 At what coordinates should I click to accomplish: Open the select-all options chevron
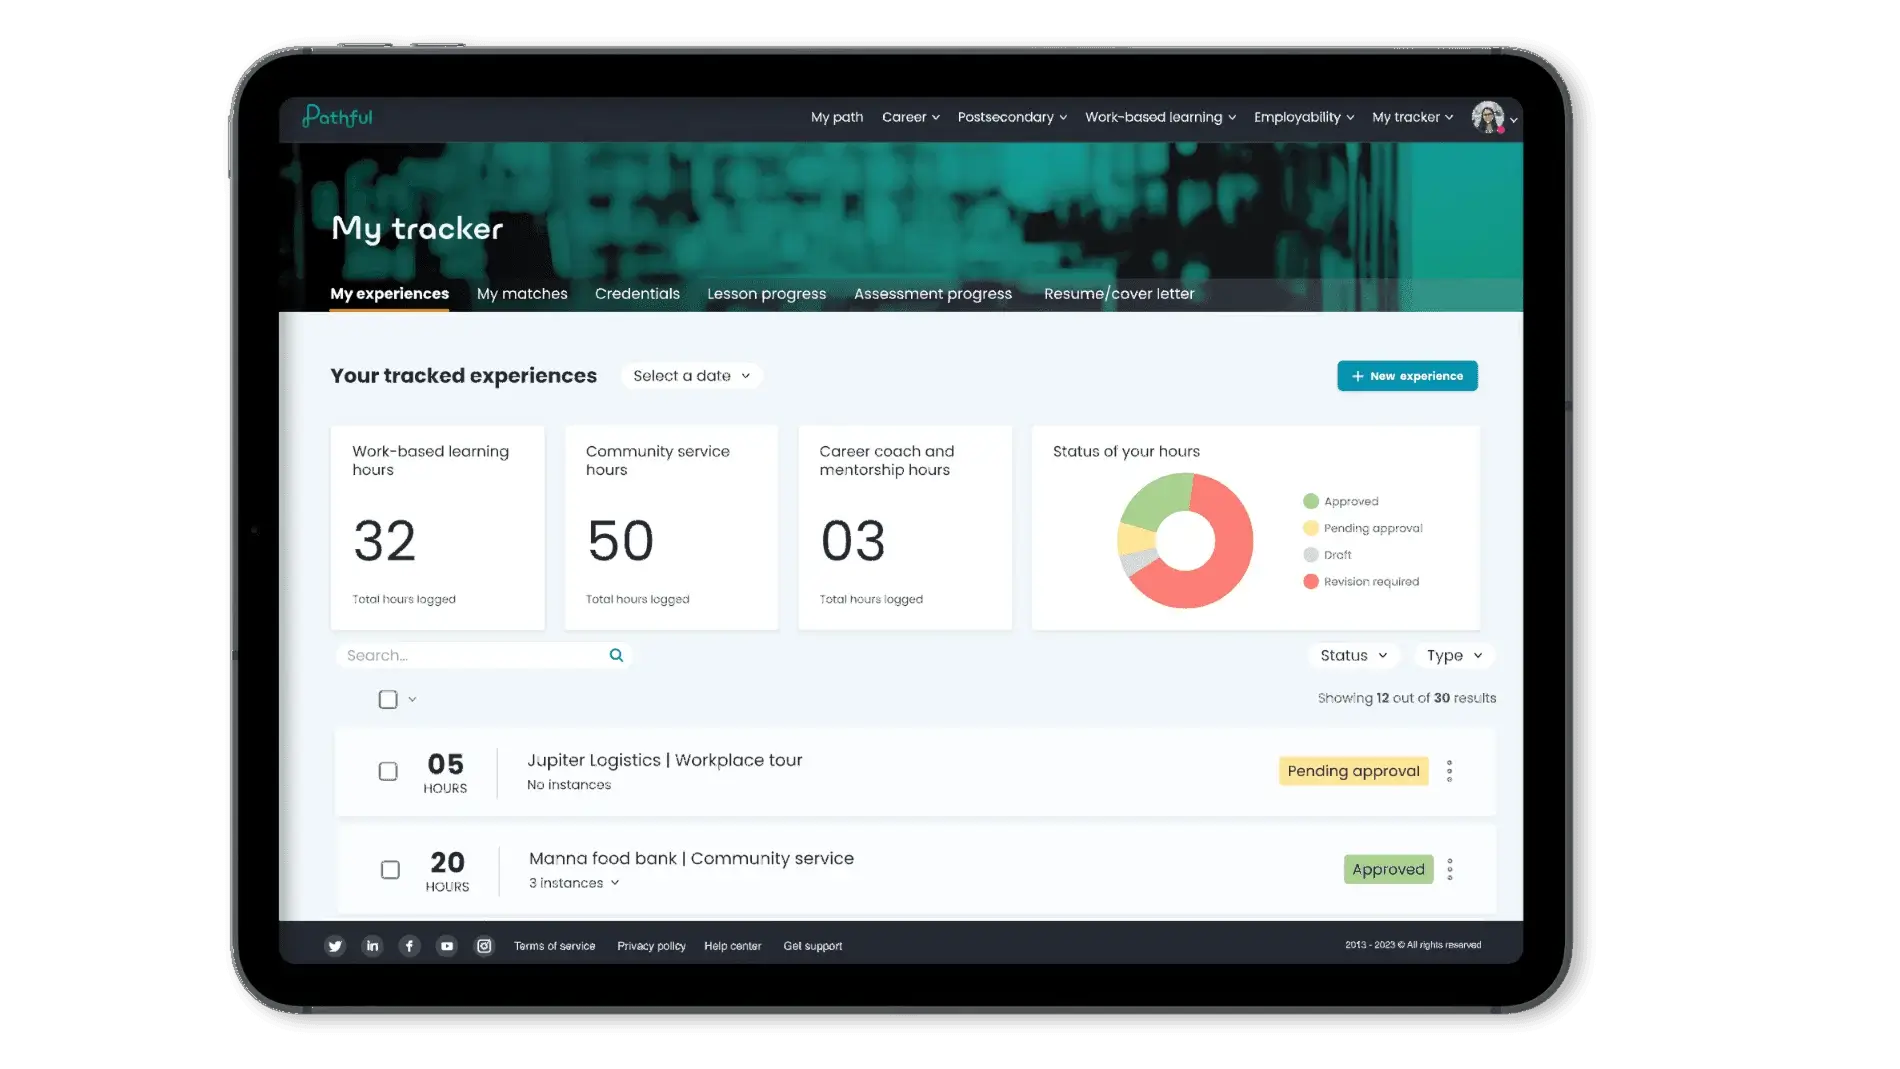pos(412,699)
